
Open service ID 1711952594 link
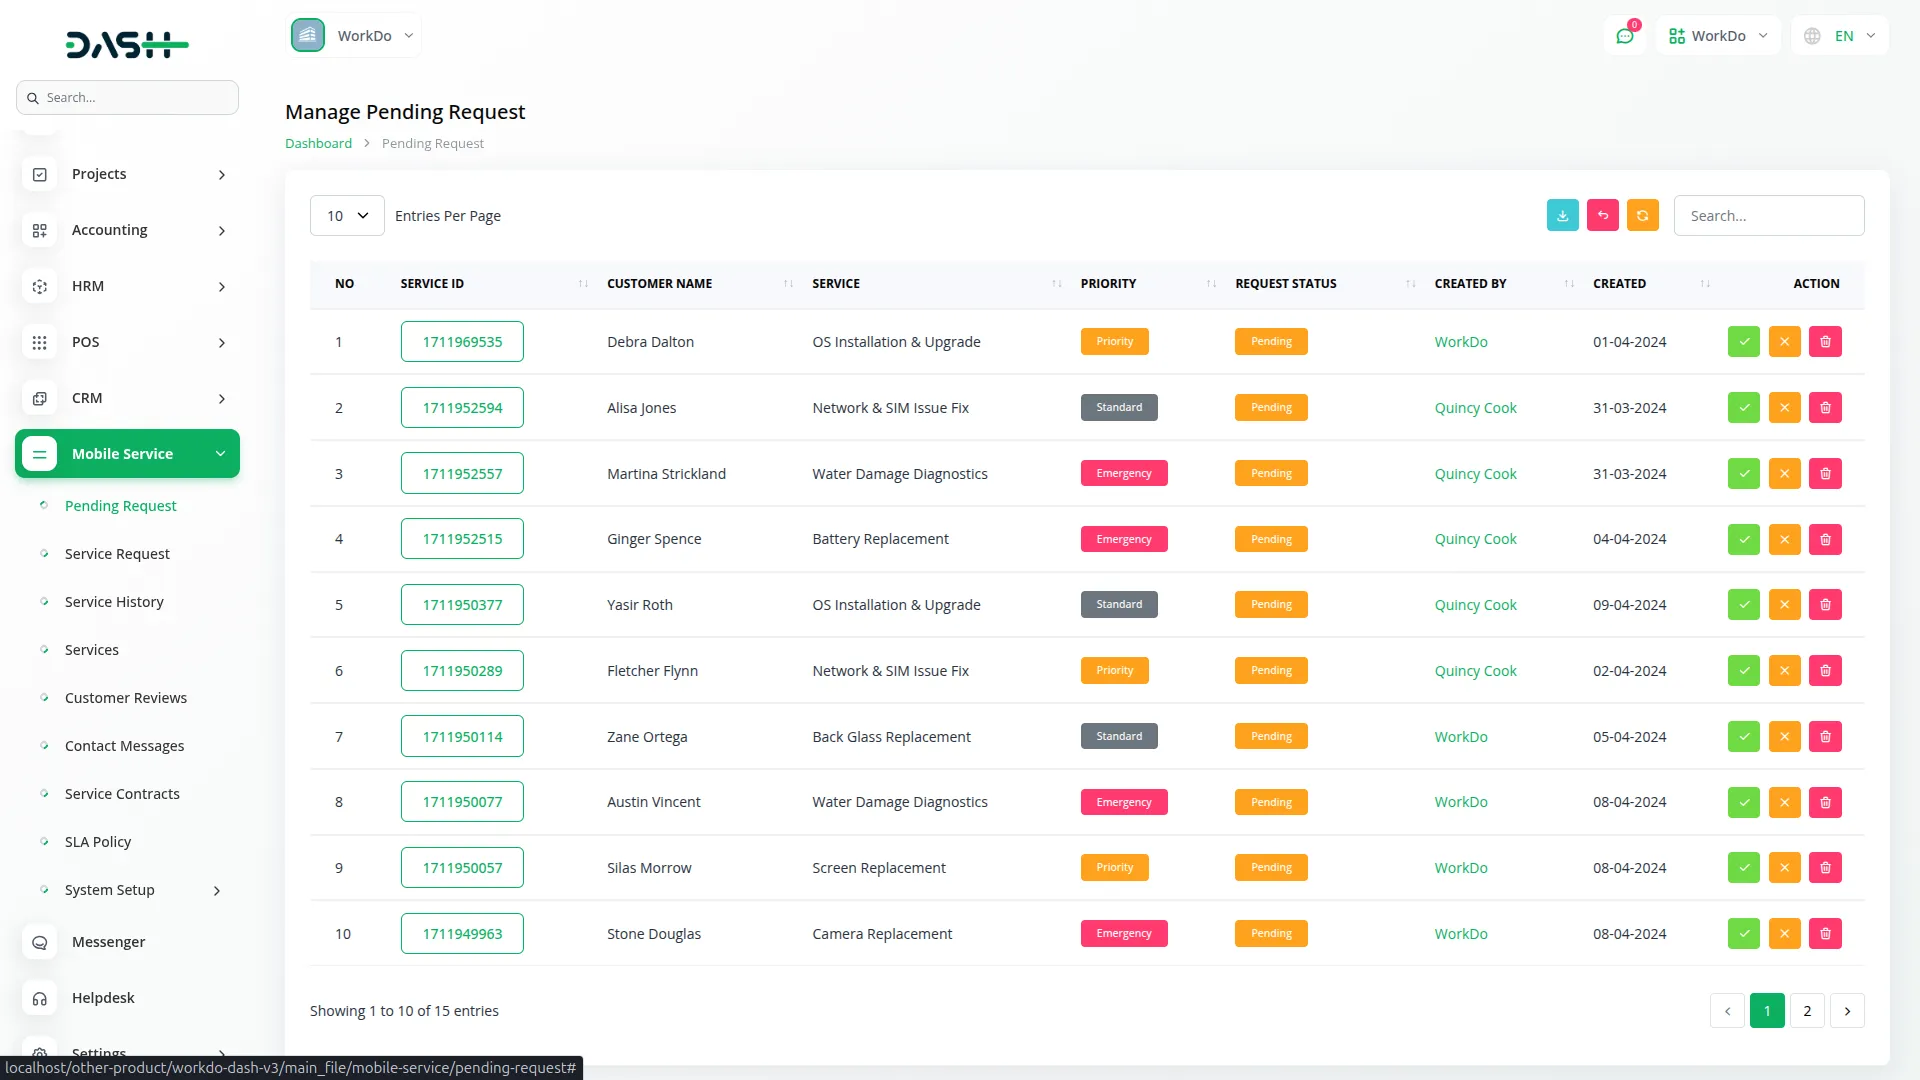[462, 408]
